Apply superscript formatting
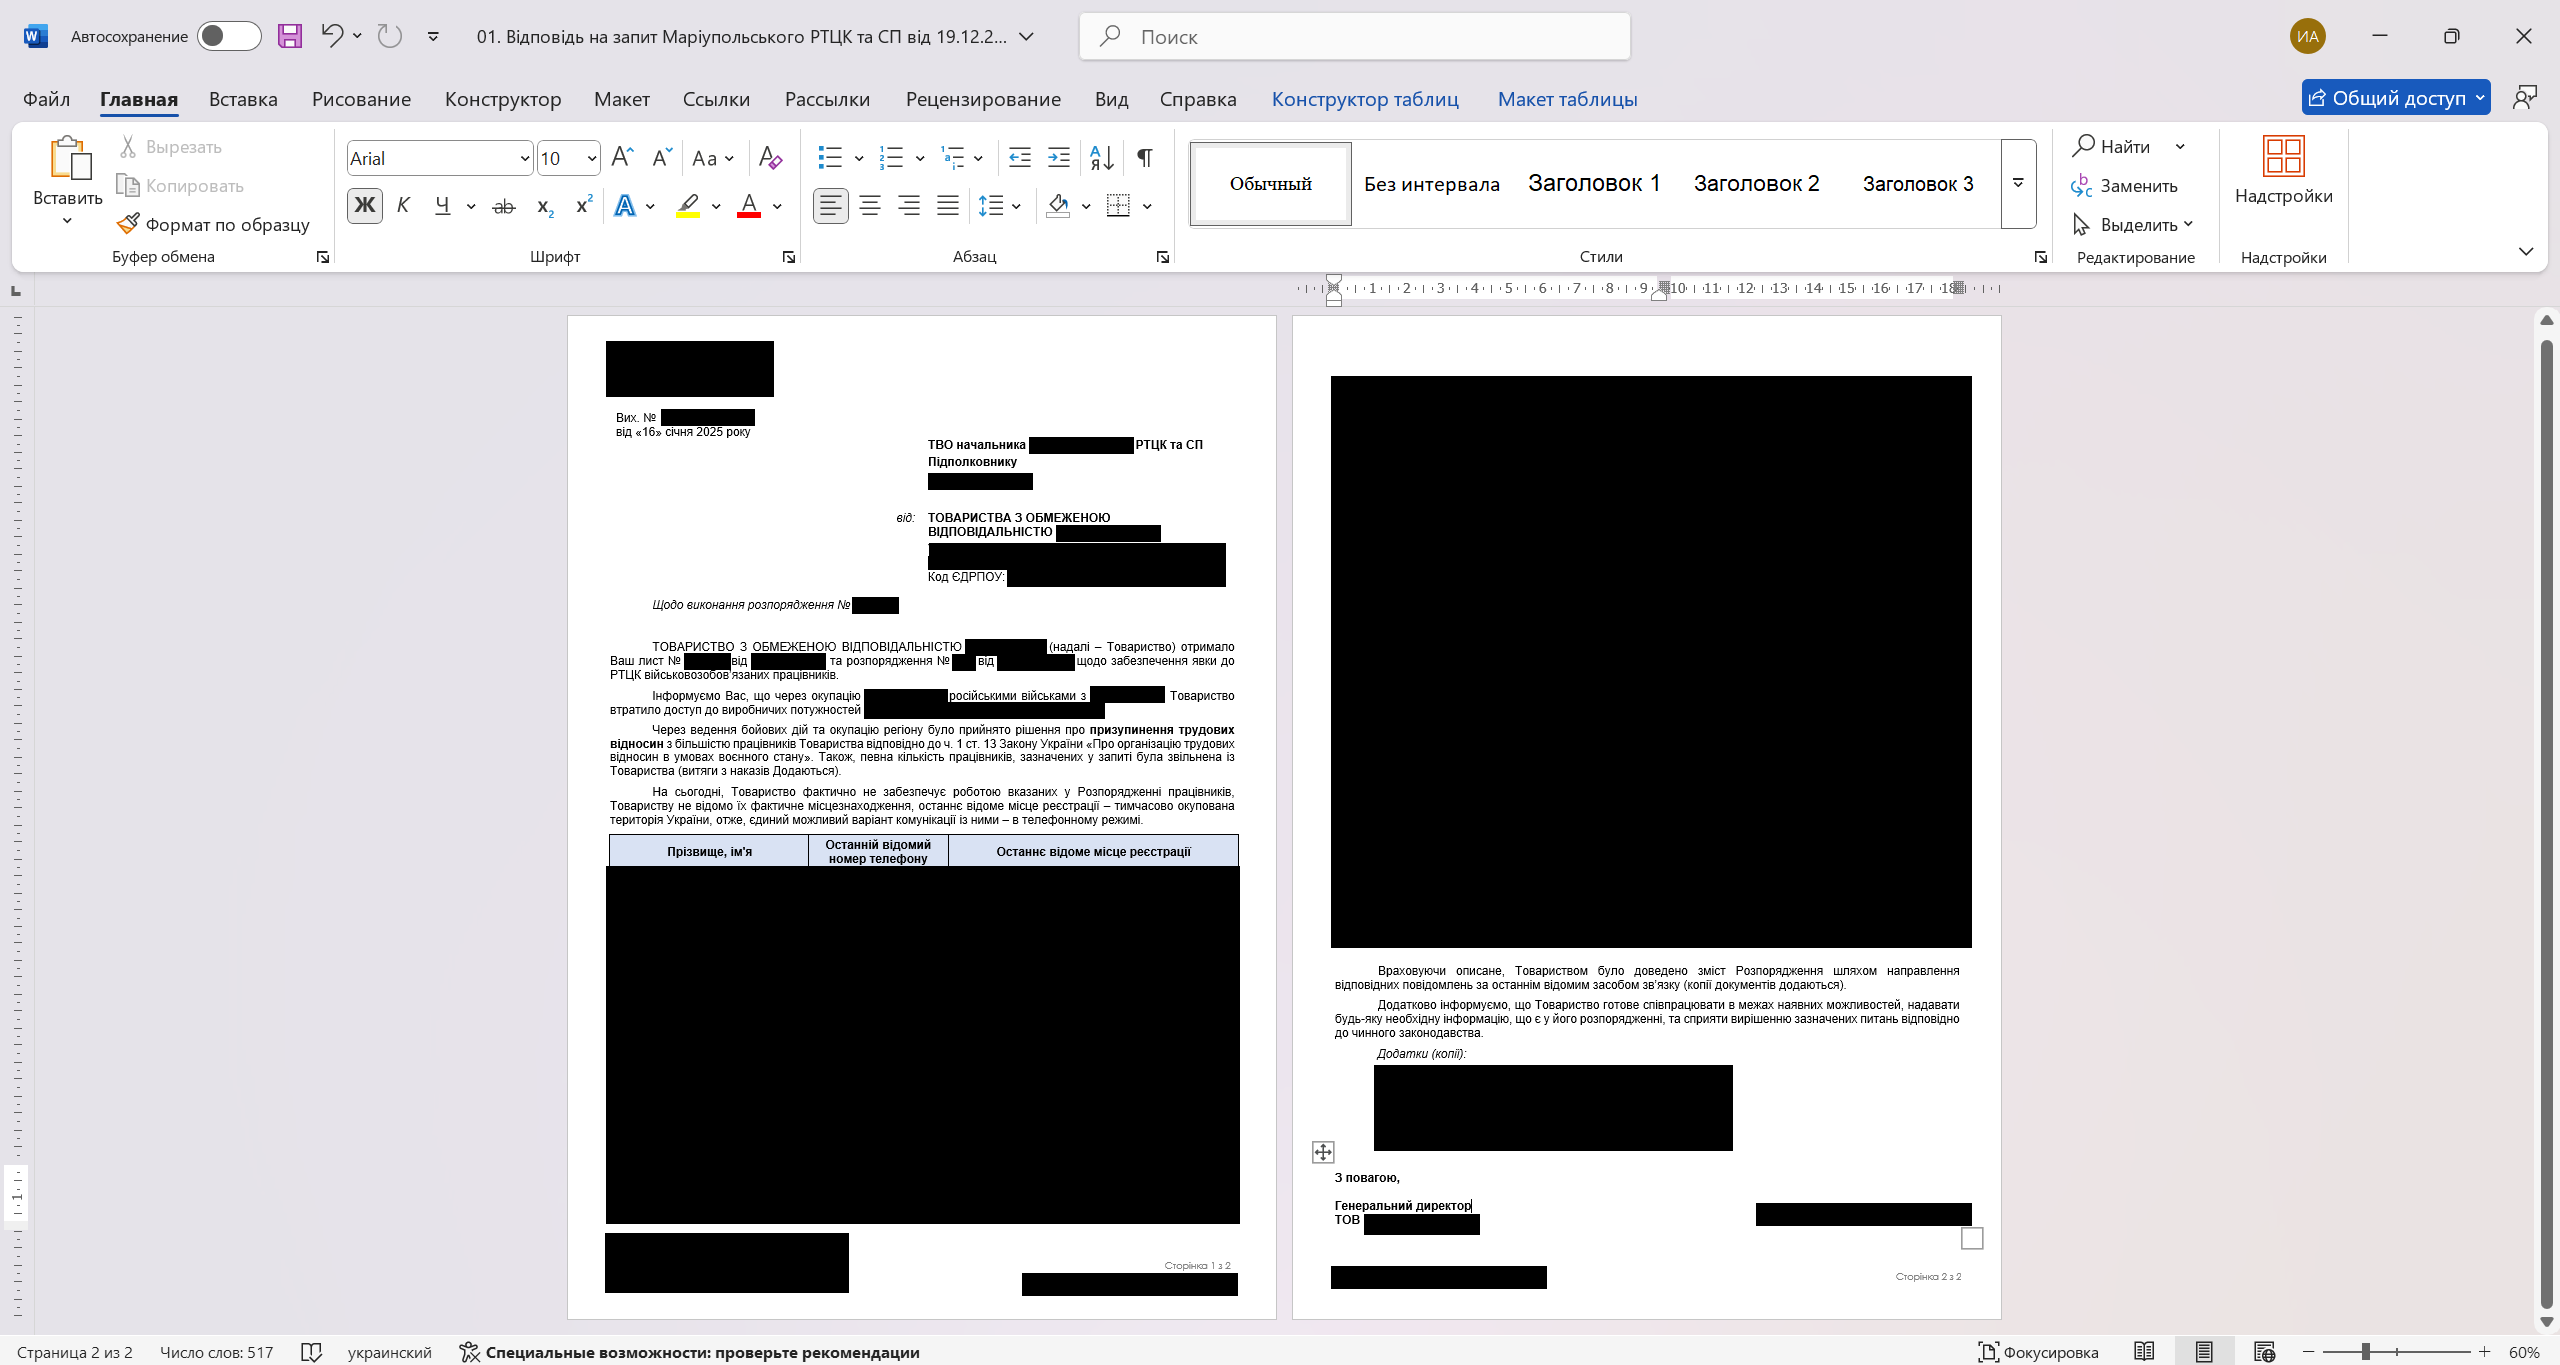Image resolution: width=2560 pixels, height=1365 pixels. (584, 206)
